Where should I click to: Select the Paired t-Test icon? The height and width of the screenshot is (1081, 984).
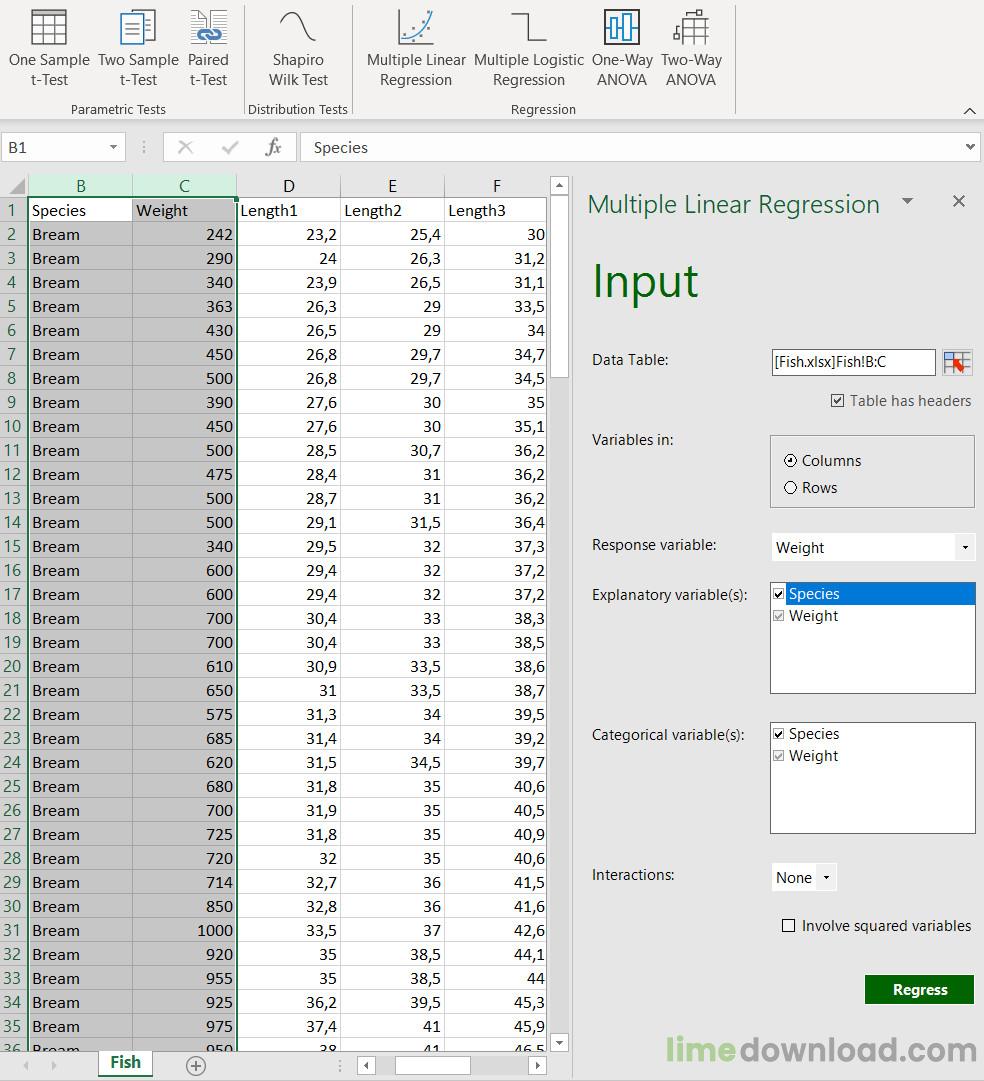pyautogui.click(x=208, y=48)
